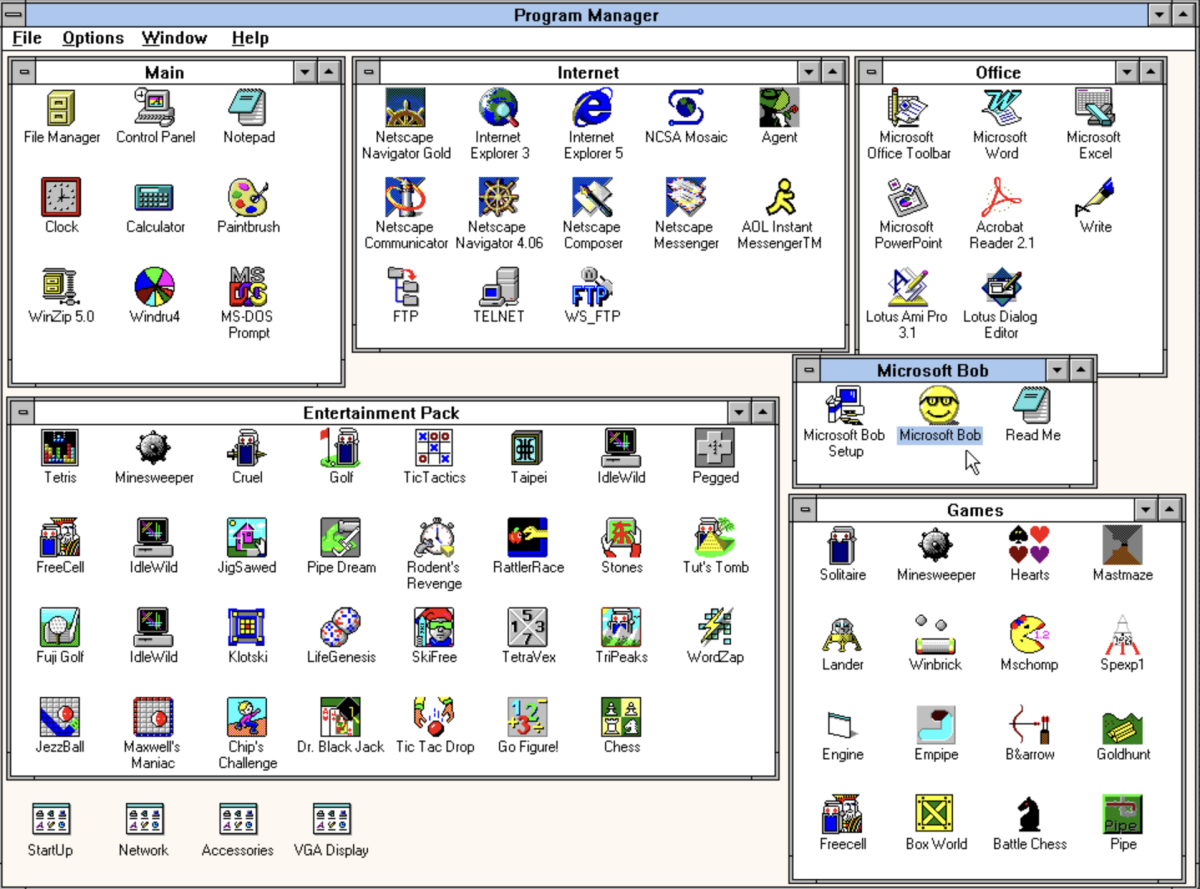Click Acrobat Reader 2.1 icon

(x=1001, y=198)
